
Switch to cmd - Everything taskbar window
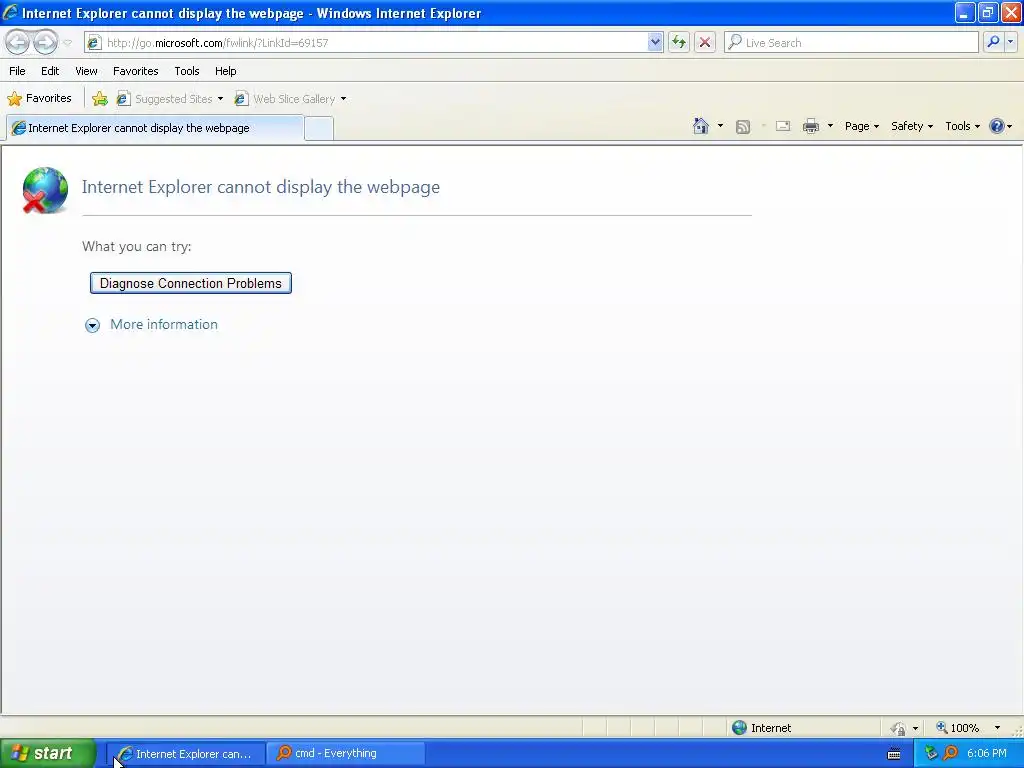[345, 754]
